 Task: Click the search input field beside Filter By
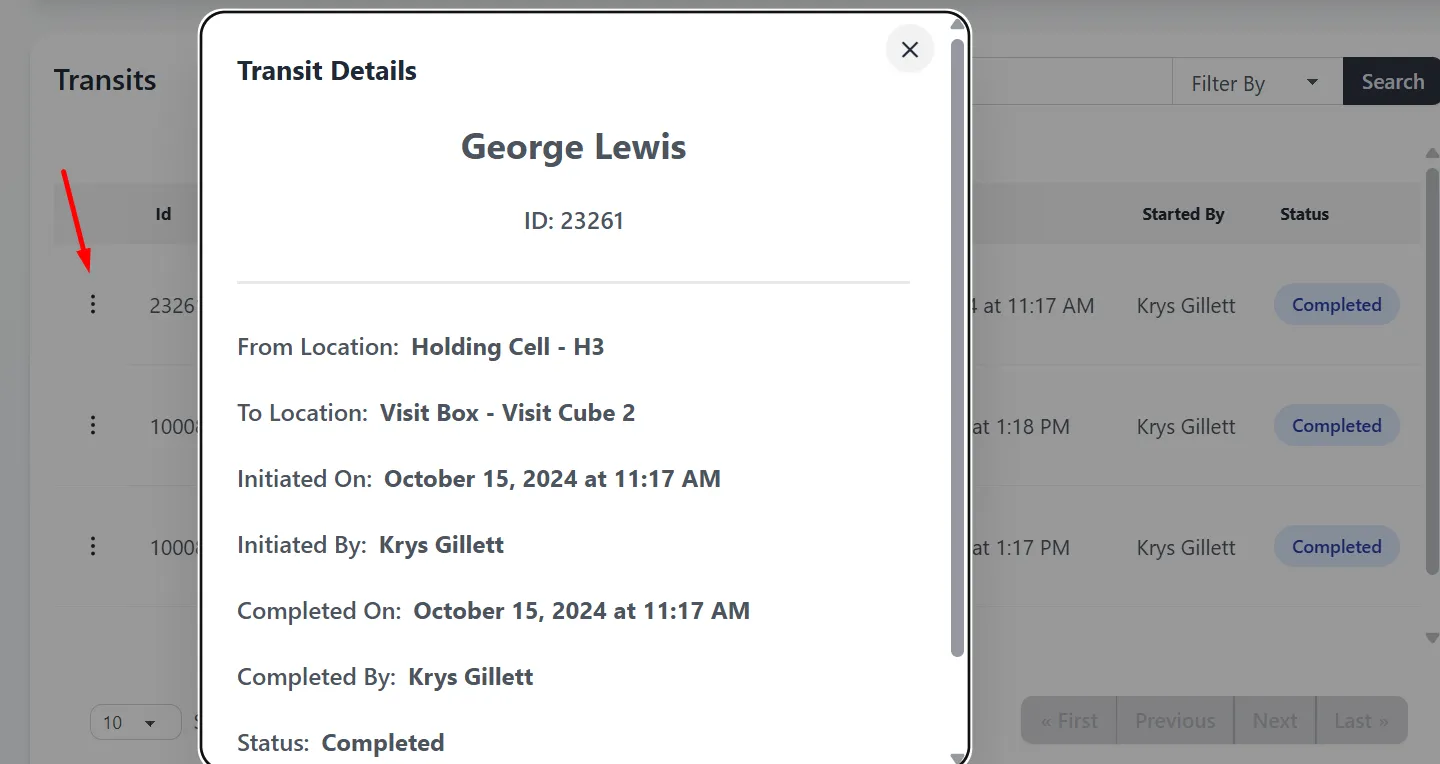1070,82
